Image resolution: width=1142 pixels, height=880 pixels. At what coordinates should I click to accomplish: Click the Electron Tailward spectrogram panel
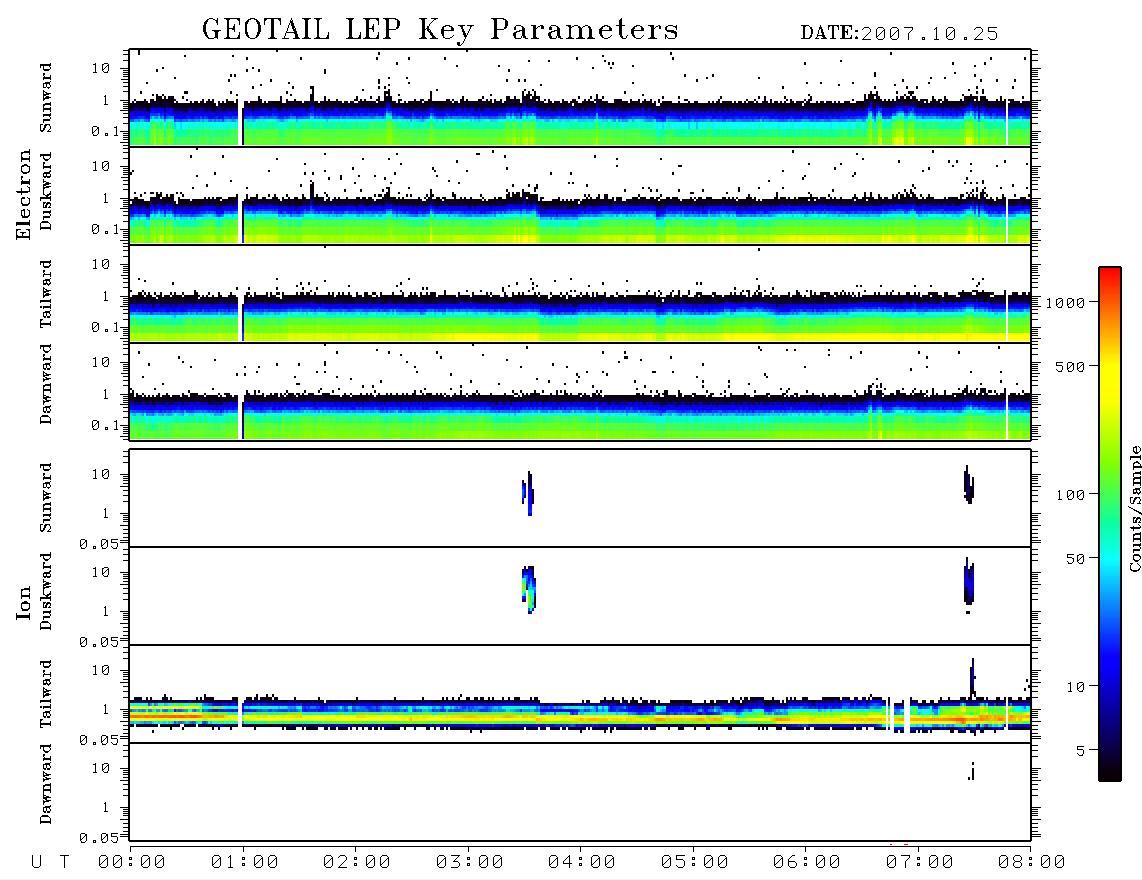(580, 294)
